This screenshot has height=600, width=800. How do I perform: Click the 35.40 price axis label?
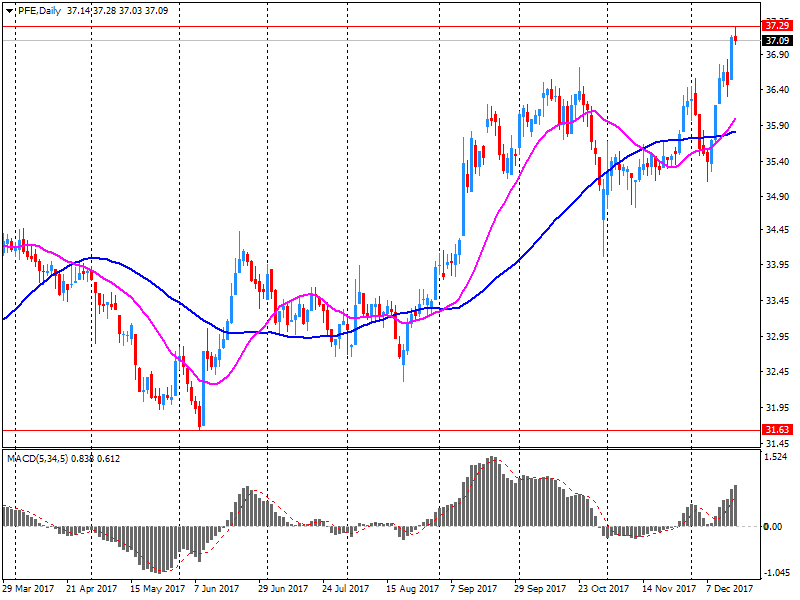[778, 162]
